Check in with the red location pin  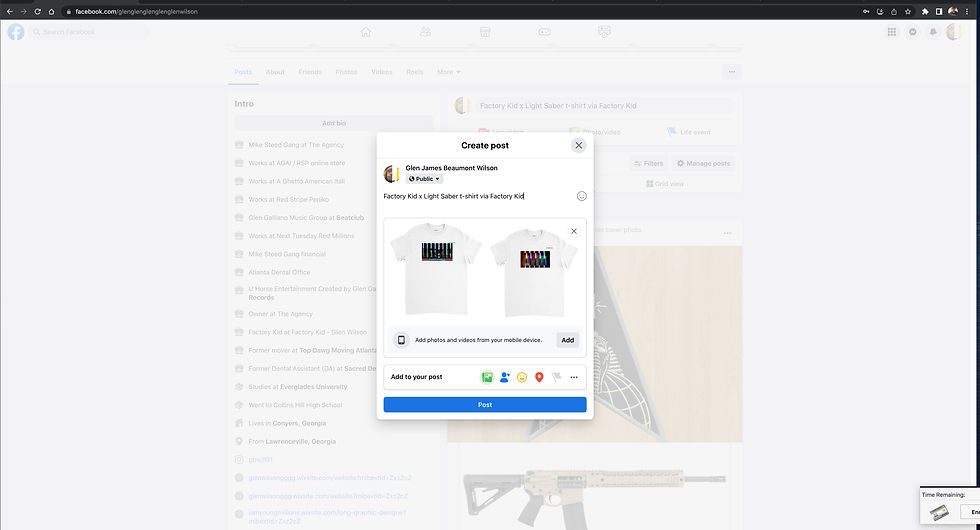(539, 377)
